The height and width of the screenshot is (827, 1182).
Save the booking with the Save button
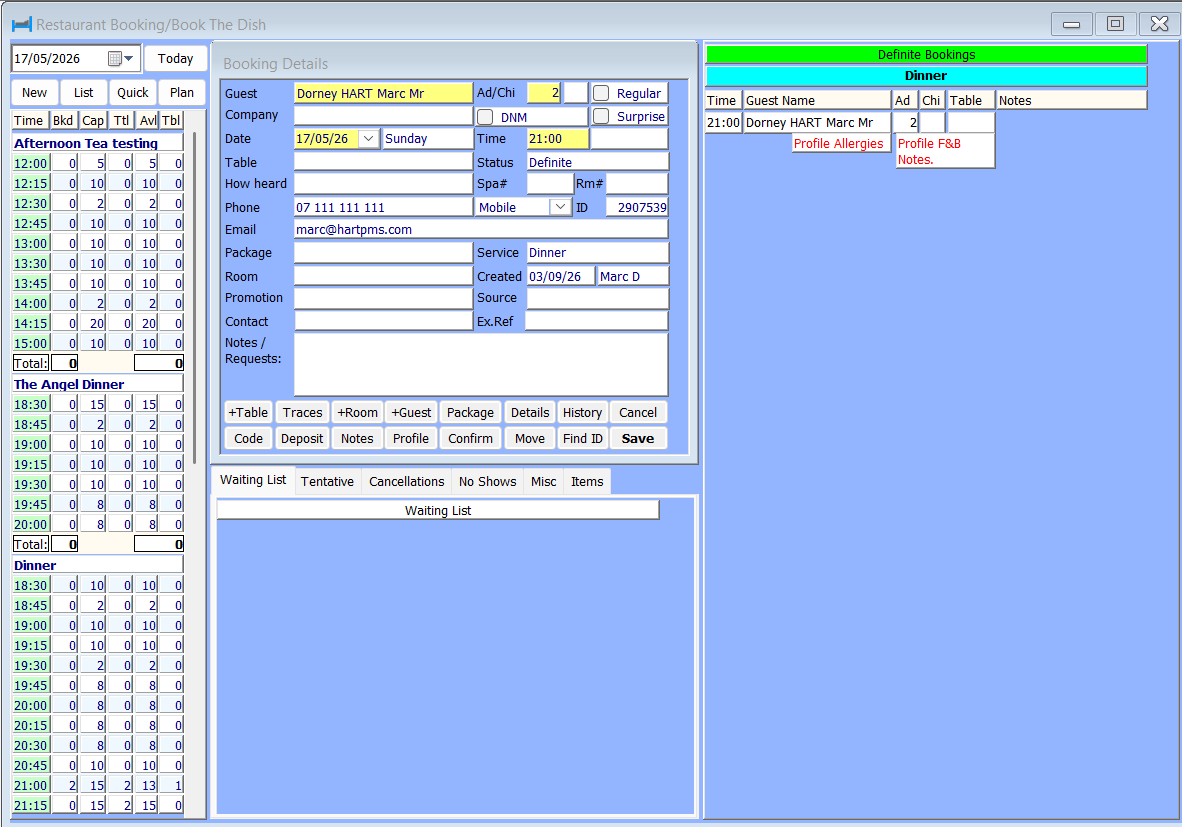[638, 439]
